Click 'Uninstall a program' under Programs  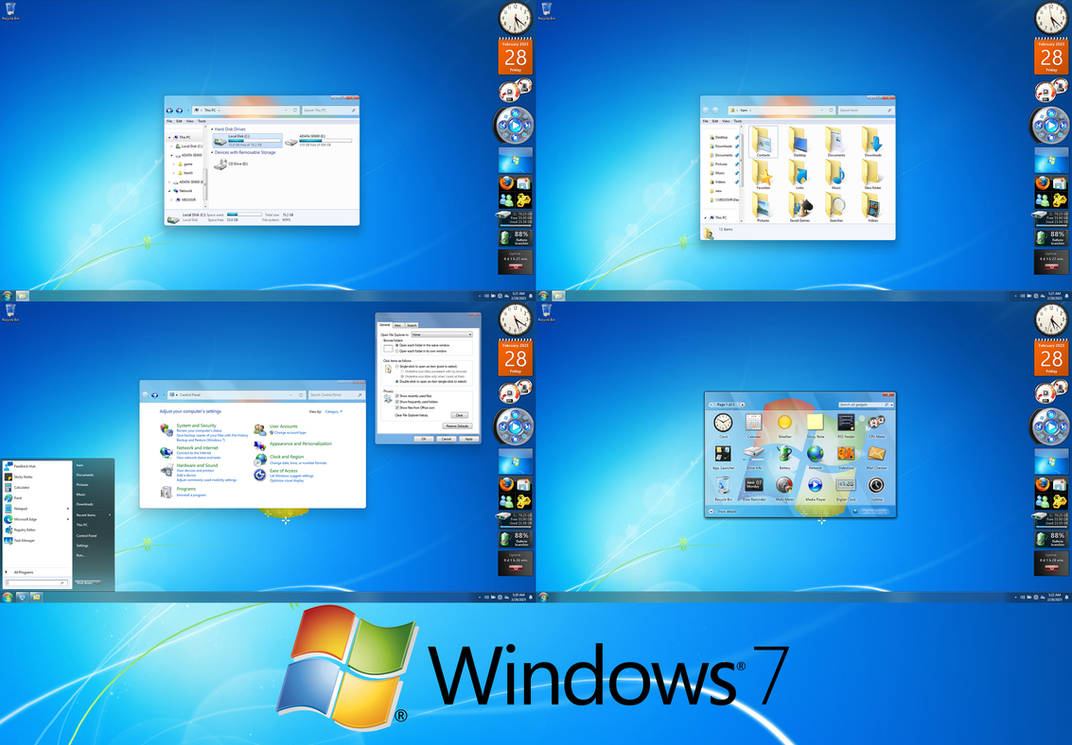coord(191,495)
